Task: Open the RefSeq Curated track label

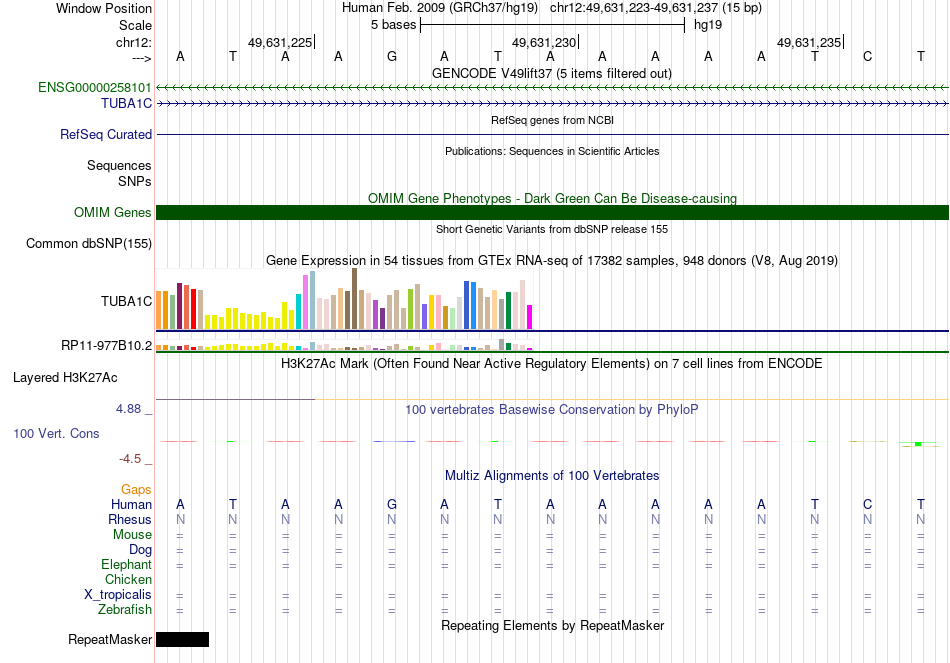Action: coord(106,135)
